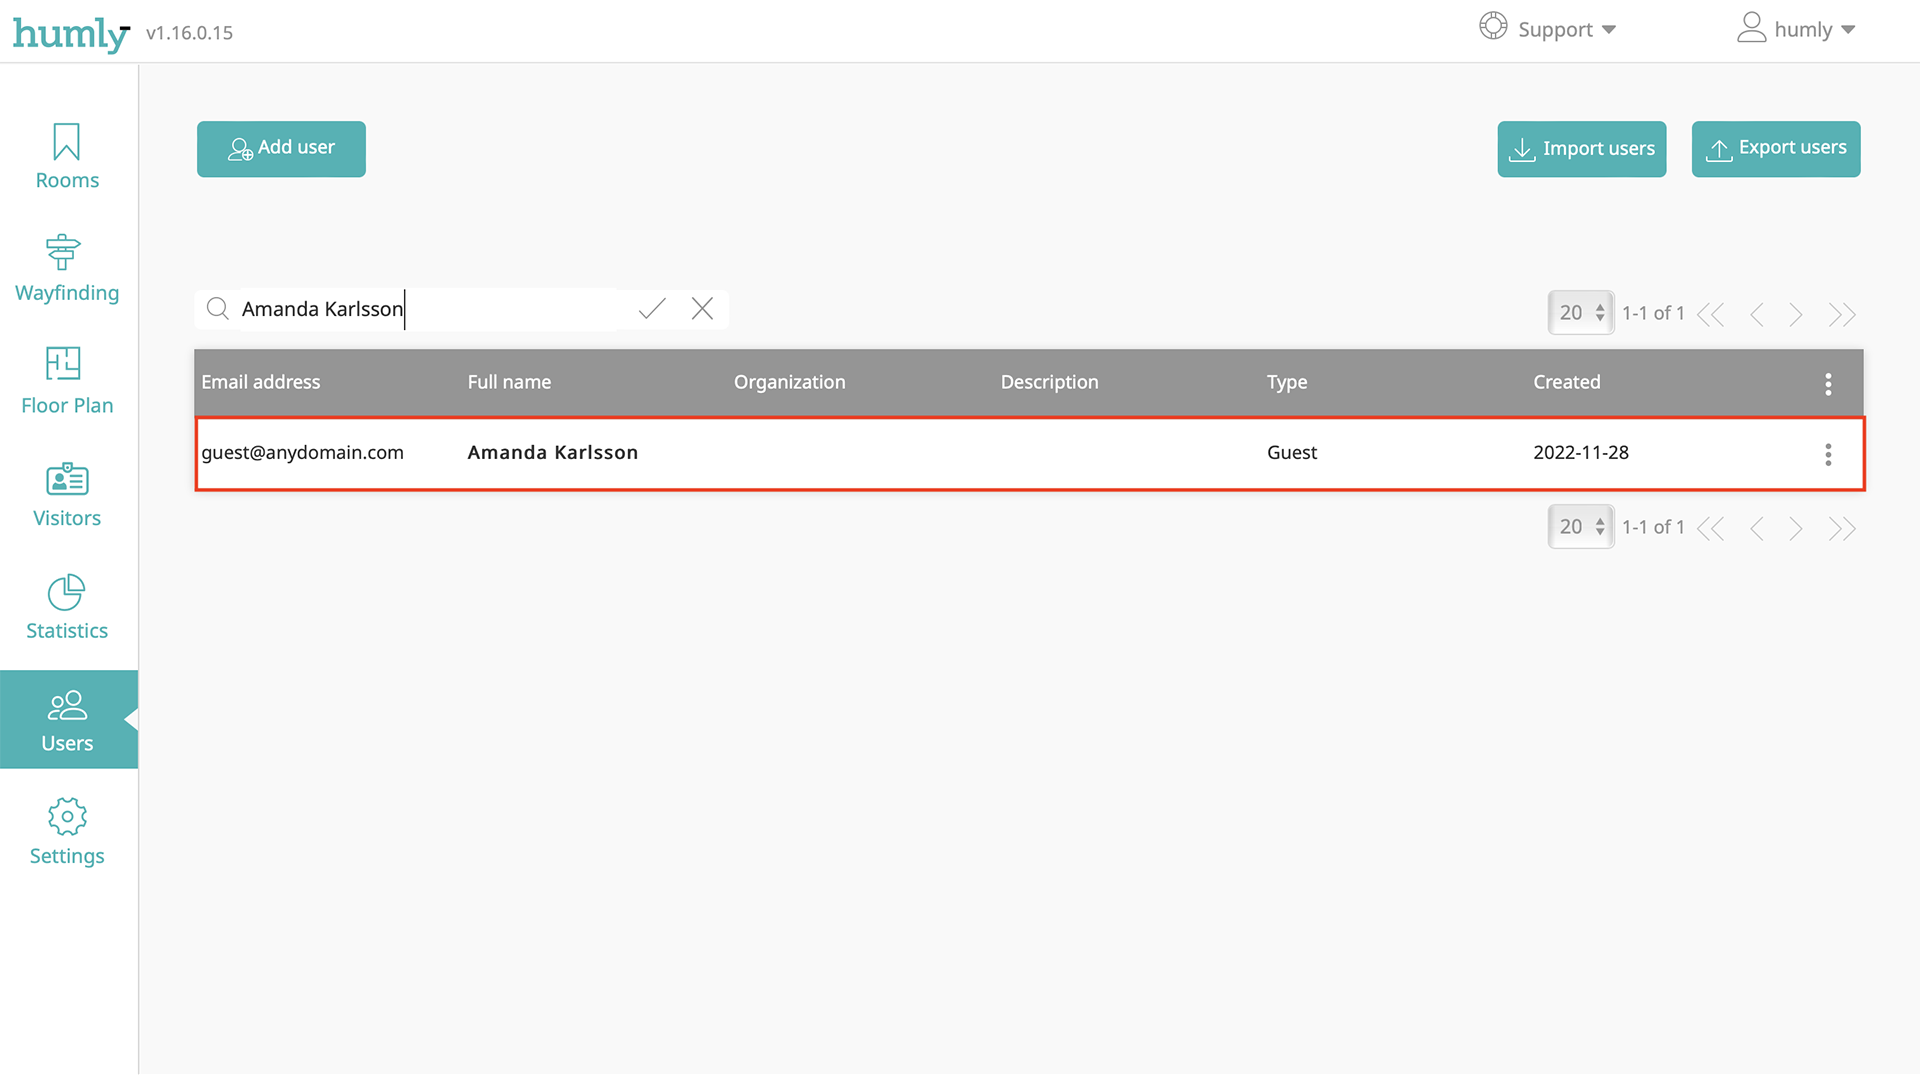Sort by Description column header
The image size is (1920, 1075).
(x=1049, y=382)
